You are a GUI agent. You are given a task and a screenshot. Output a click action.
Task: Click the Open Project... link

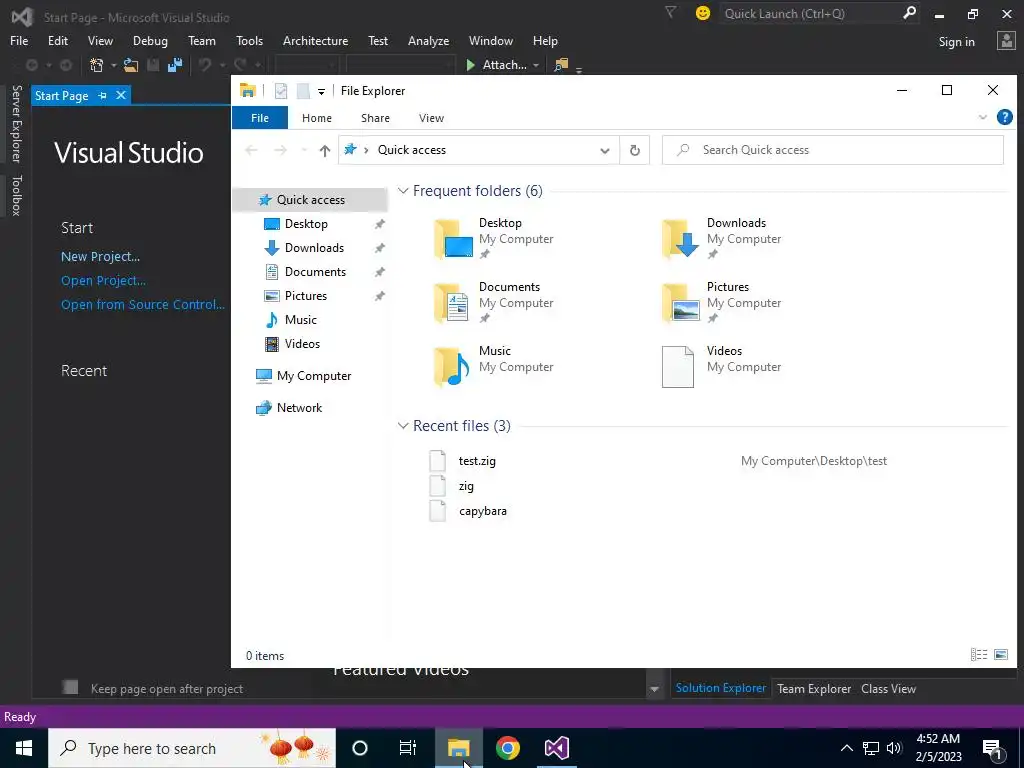[103, 281]
